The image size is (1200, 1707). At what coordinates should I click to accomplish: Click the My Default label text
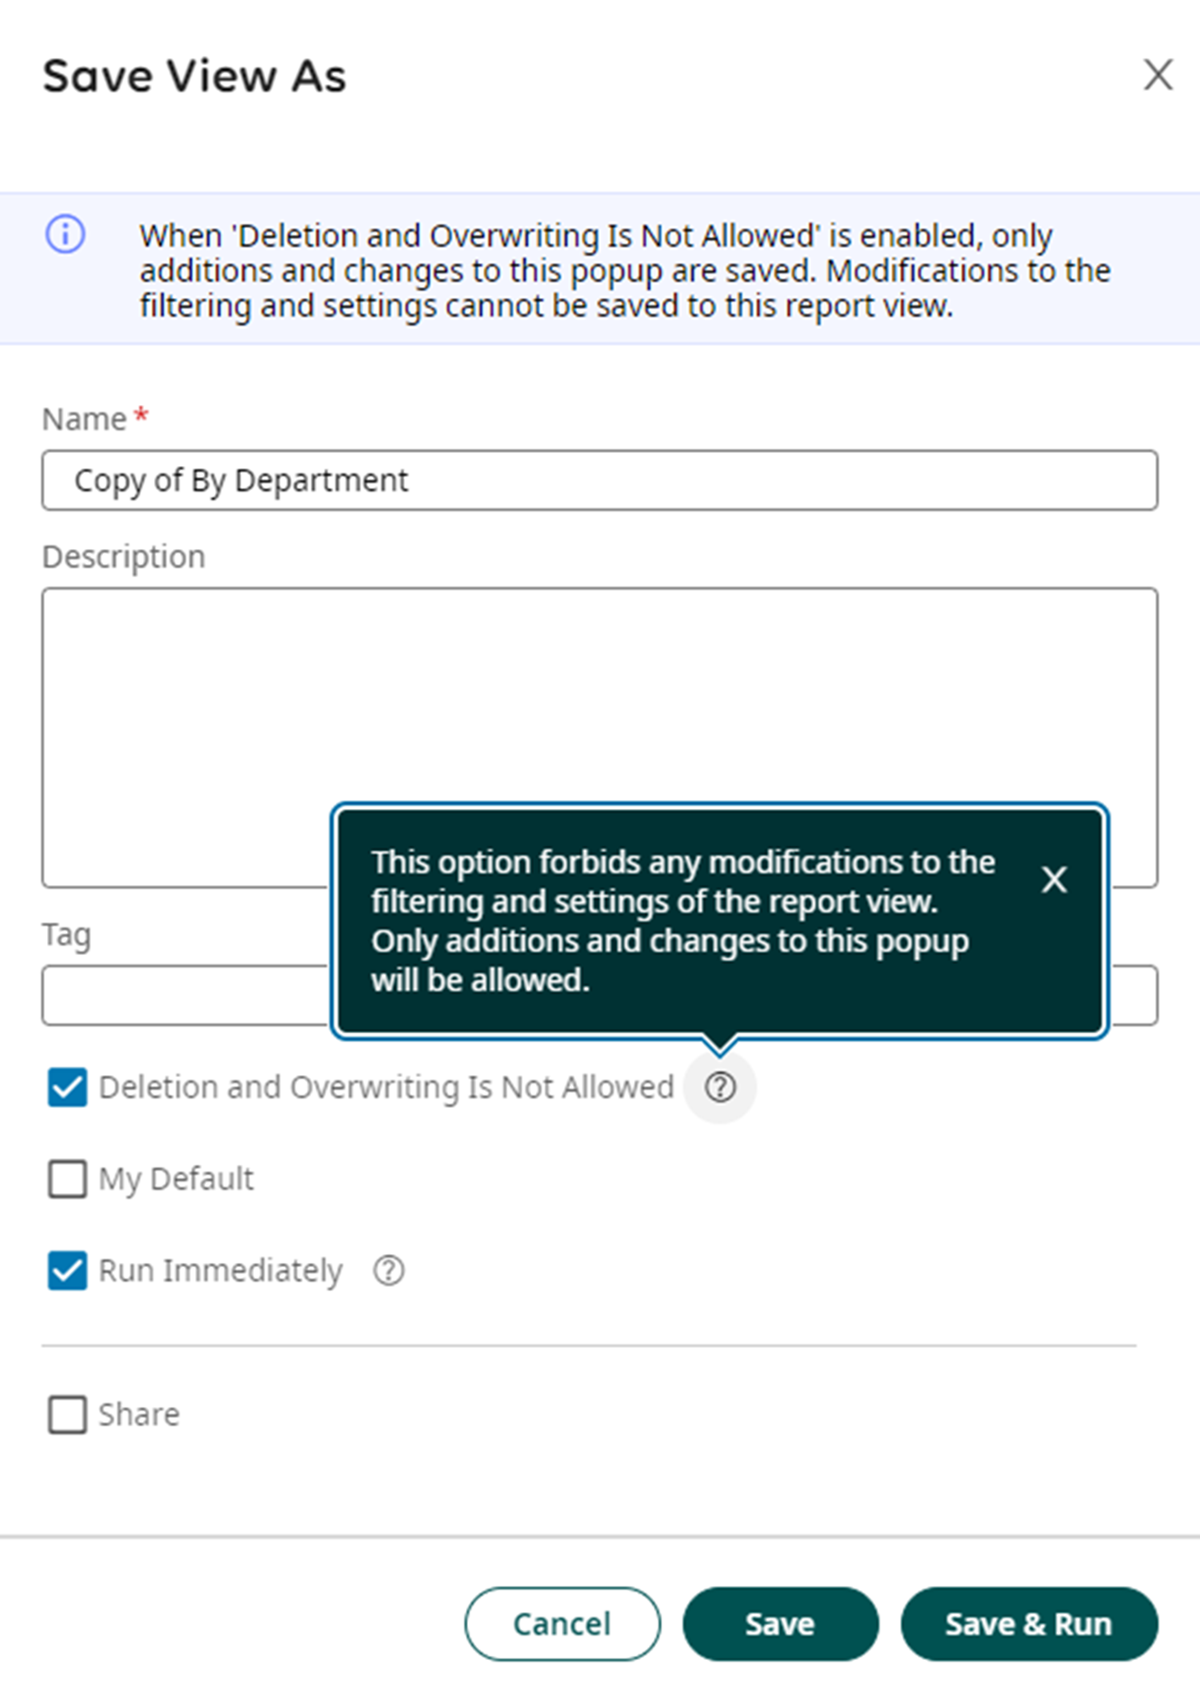coord(176,1179)
